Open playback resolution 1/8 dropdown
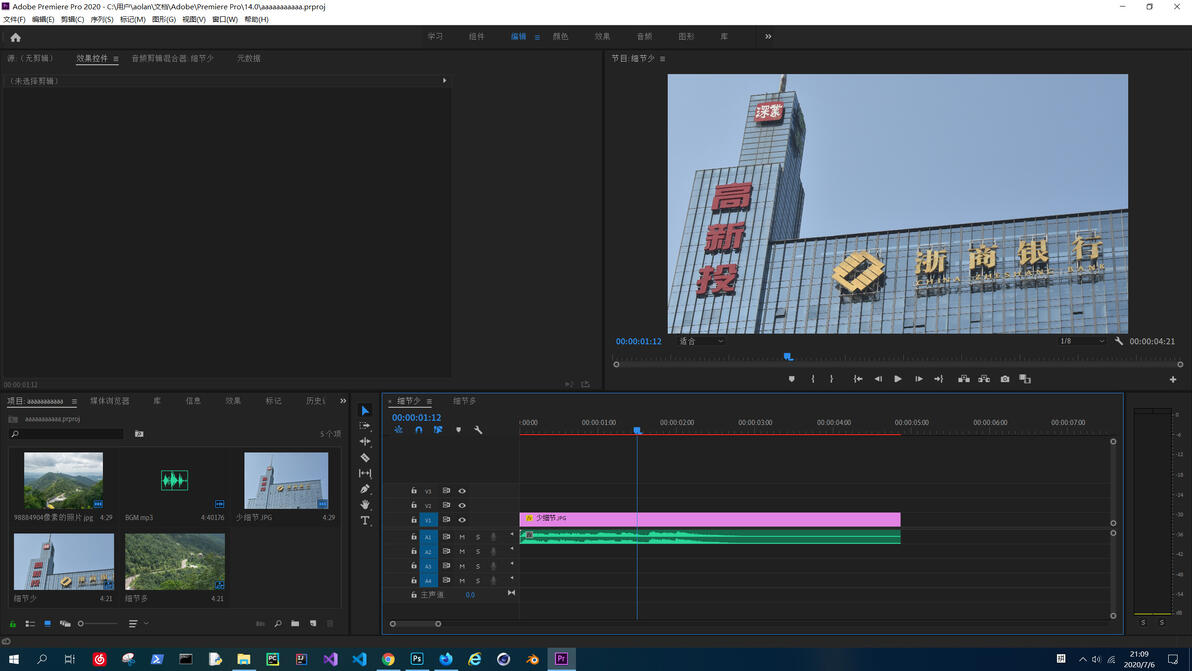The height and width of the screenshot is (671, 1192). 1082,341
